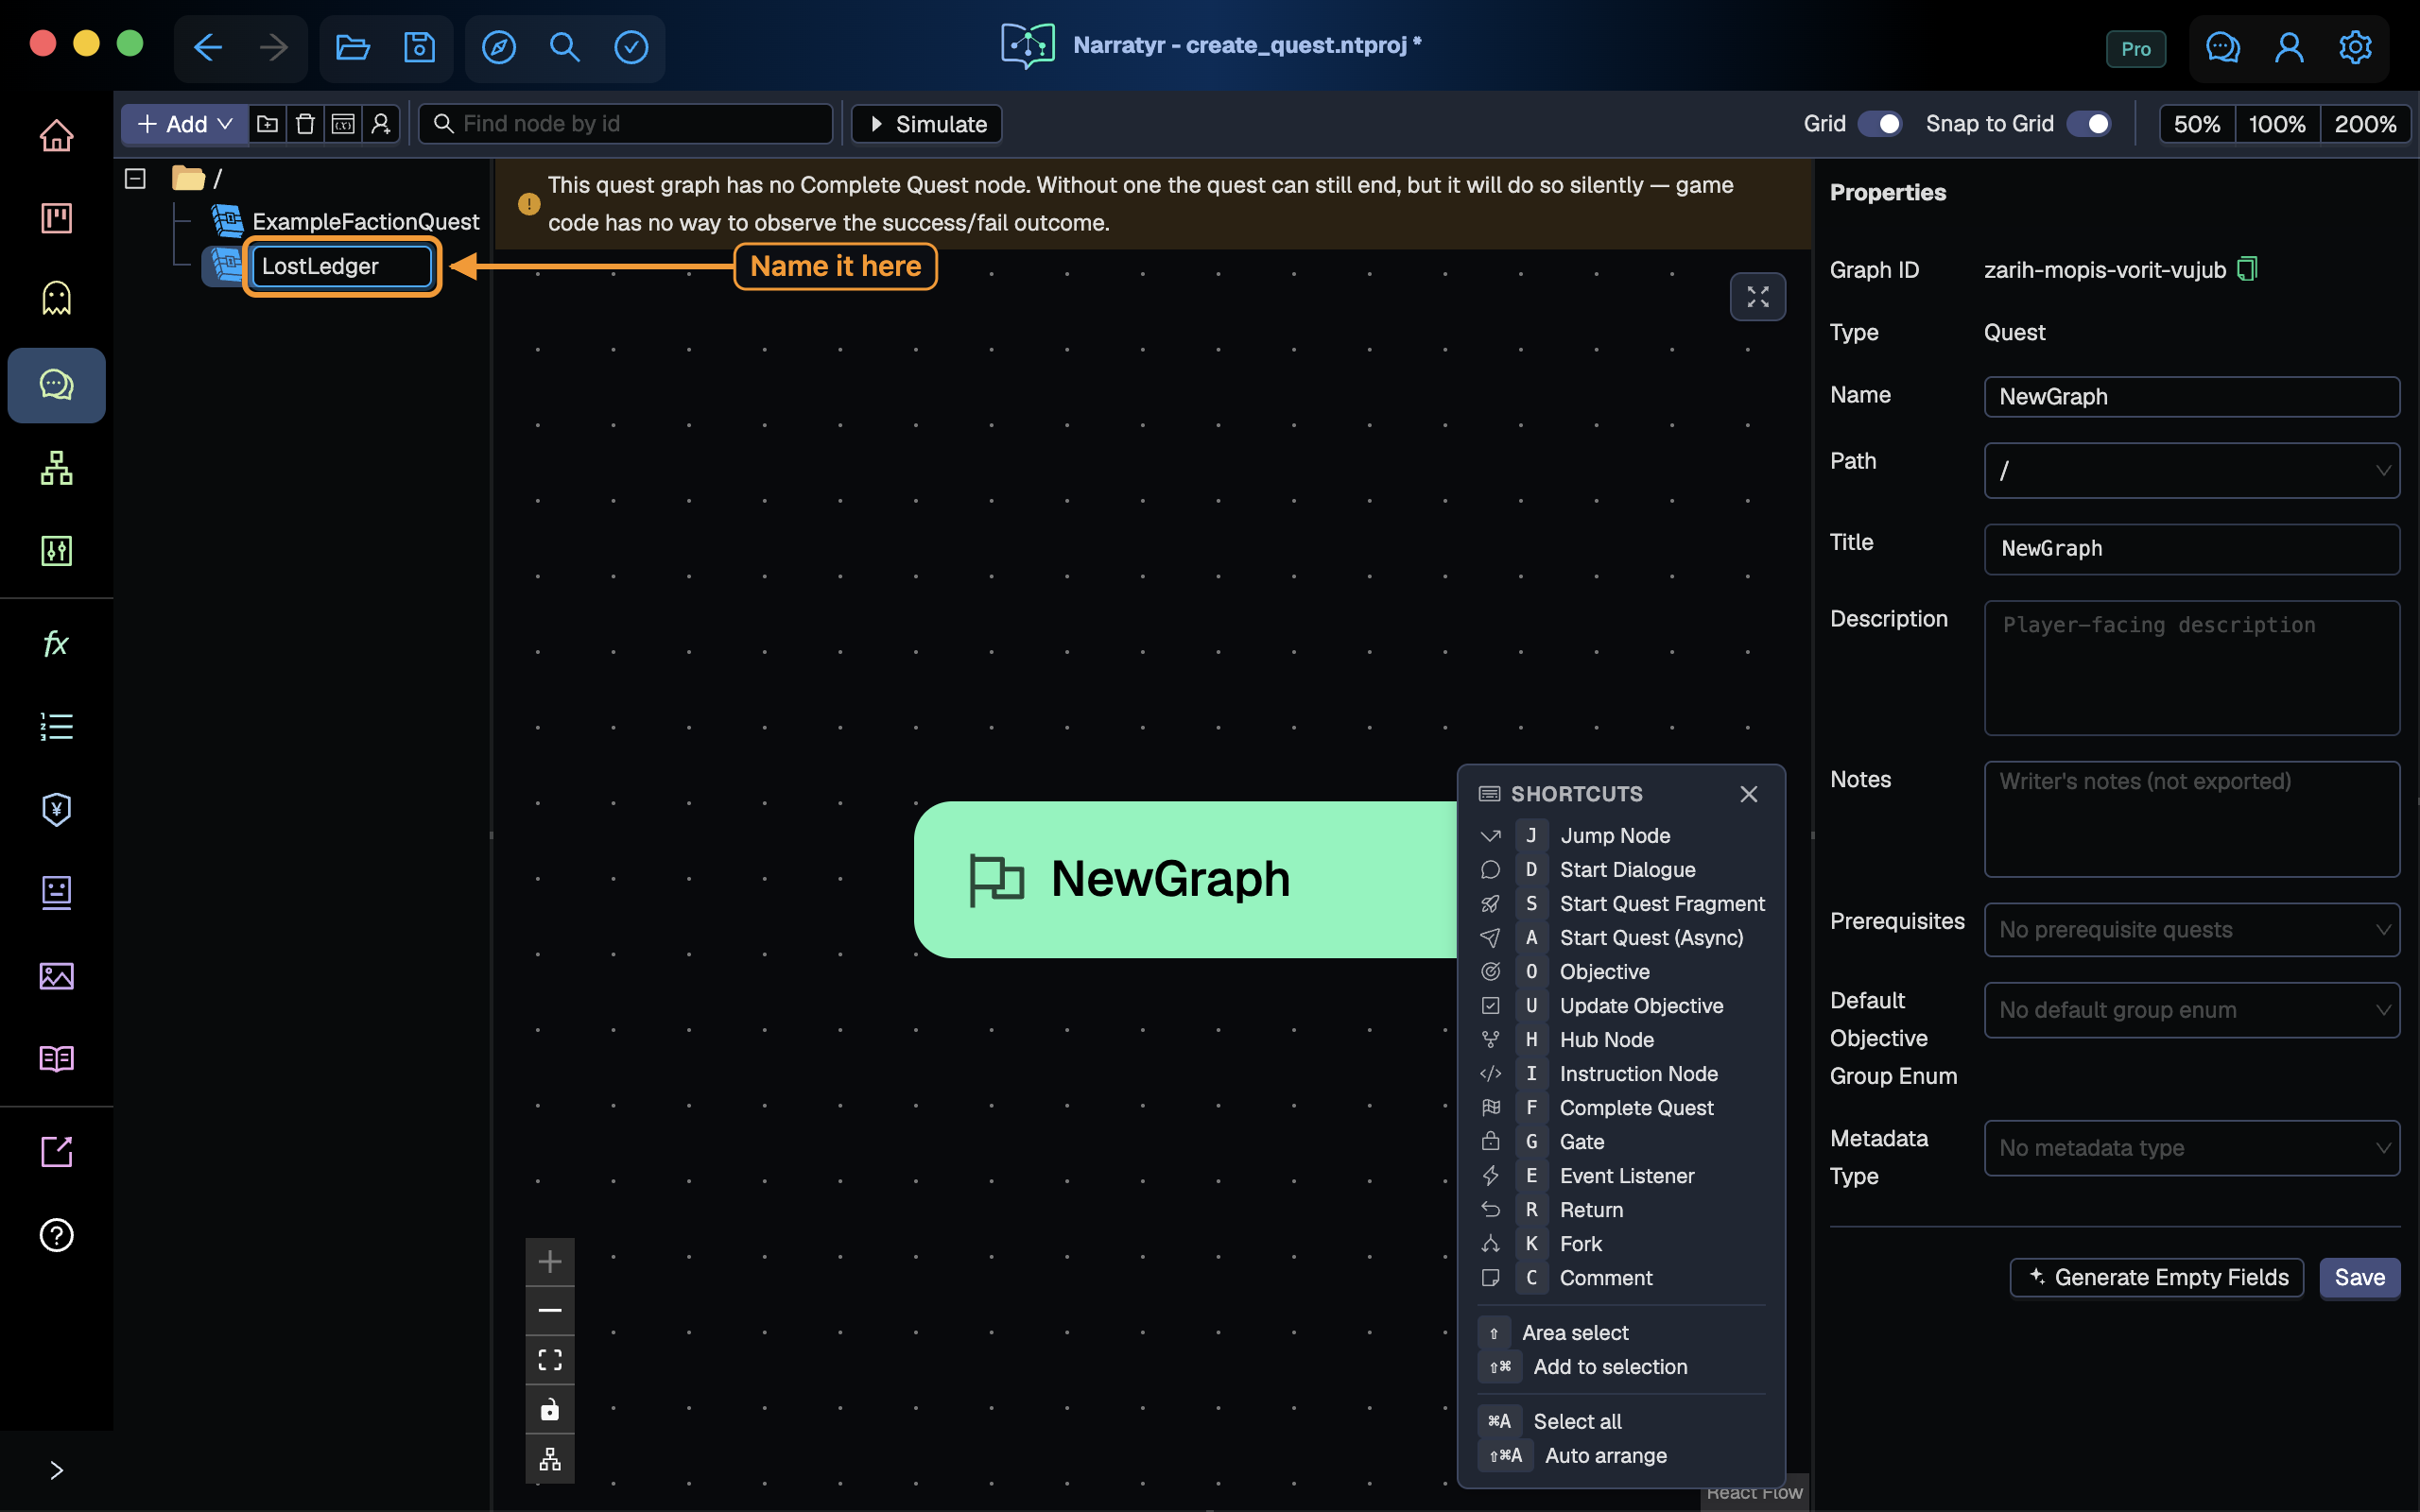Toggle the Snap to Grid switch
Image resolution: width=2420 pixels, height=1512 pixels.
coord(2089,124)
